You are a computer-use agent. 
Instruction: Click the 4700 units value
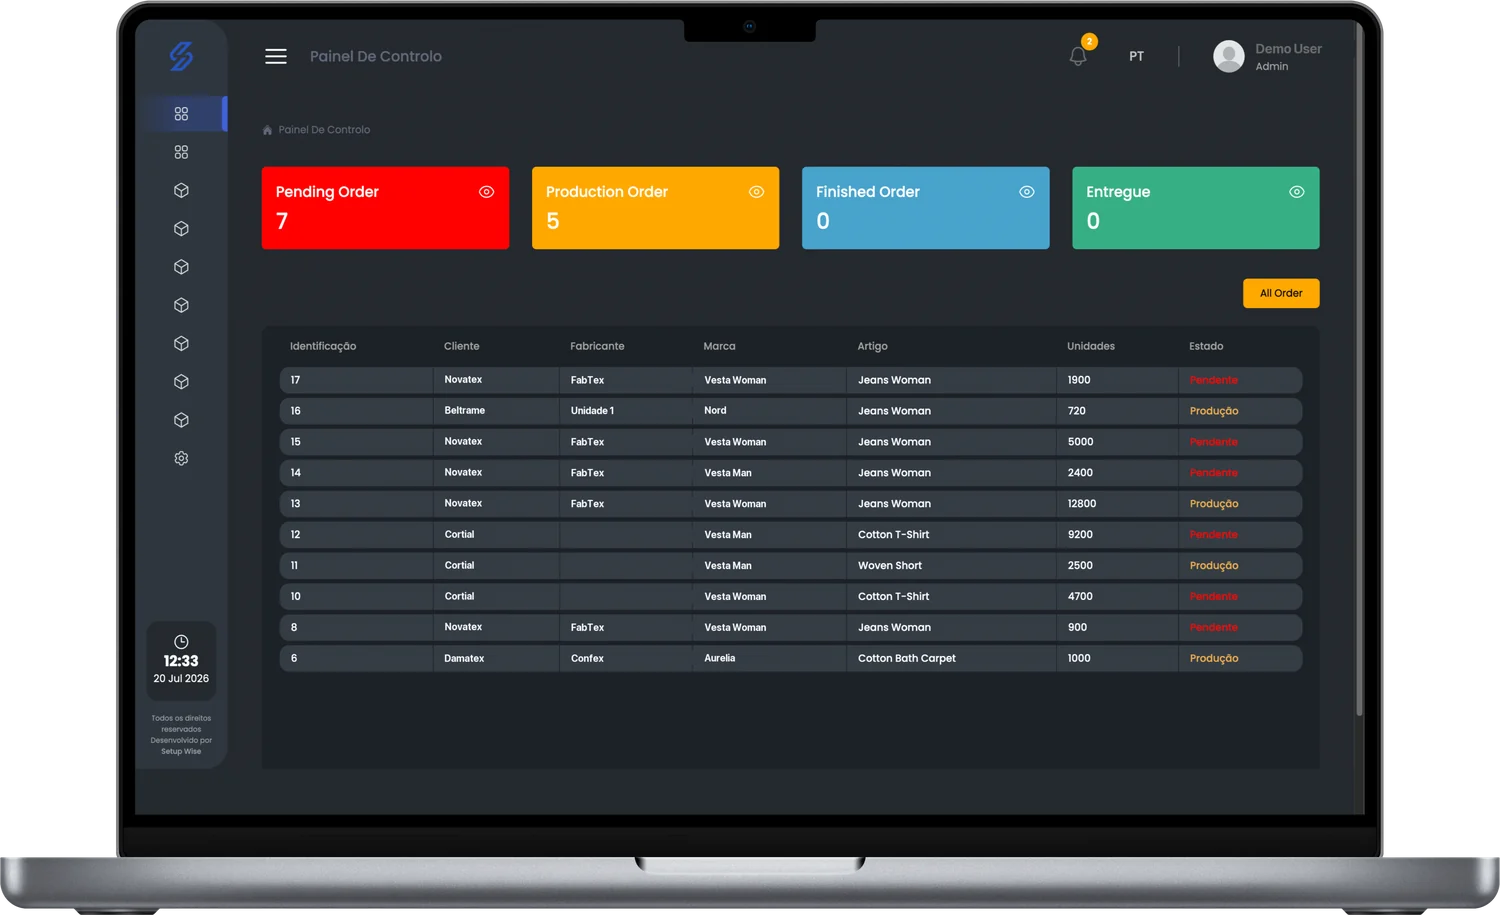1080,597
